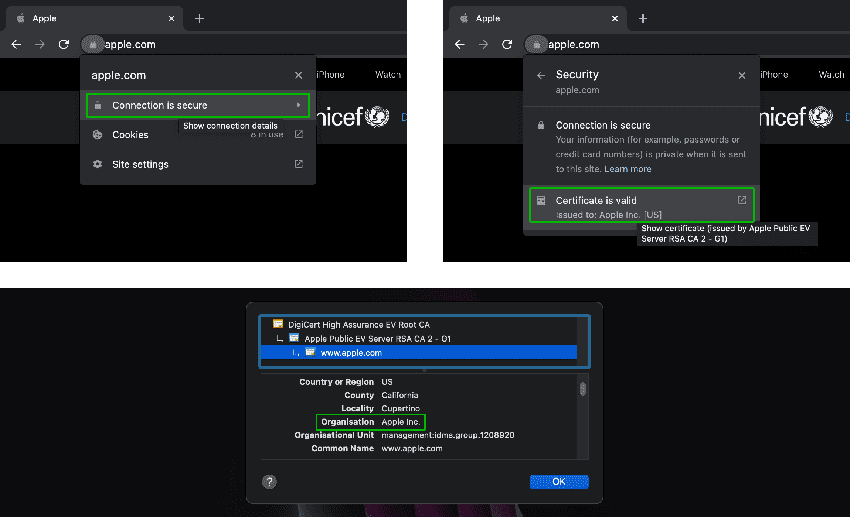Close the Apple tab in left browser
Screen dimensions: 850x517
click(x=171, y=18)
